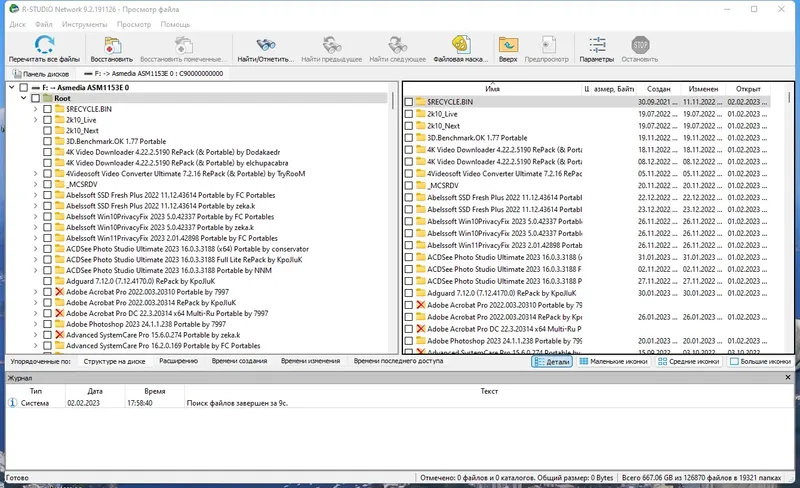
Task: Click the folder icon of $RECYCLE.BIN in right list
Action: pos(420,102)
